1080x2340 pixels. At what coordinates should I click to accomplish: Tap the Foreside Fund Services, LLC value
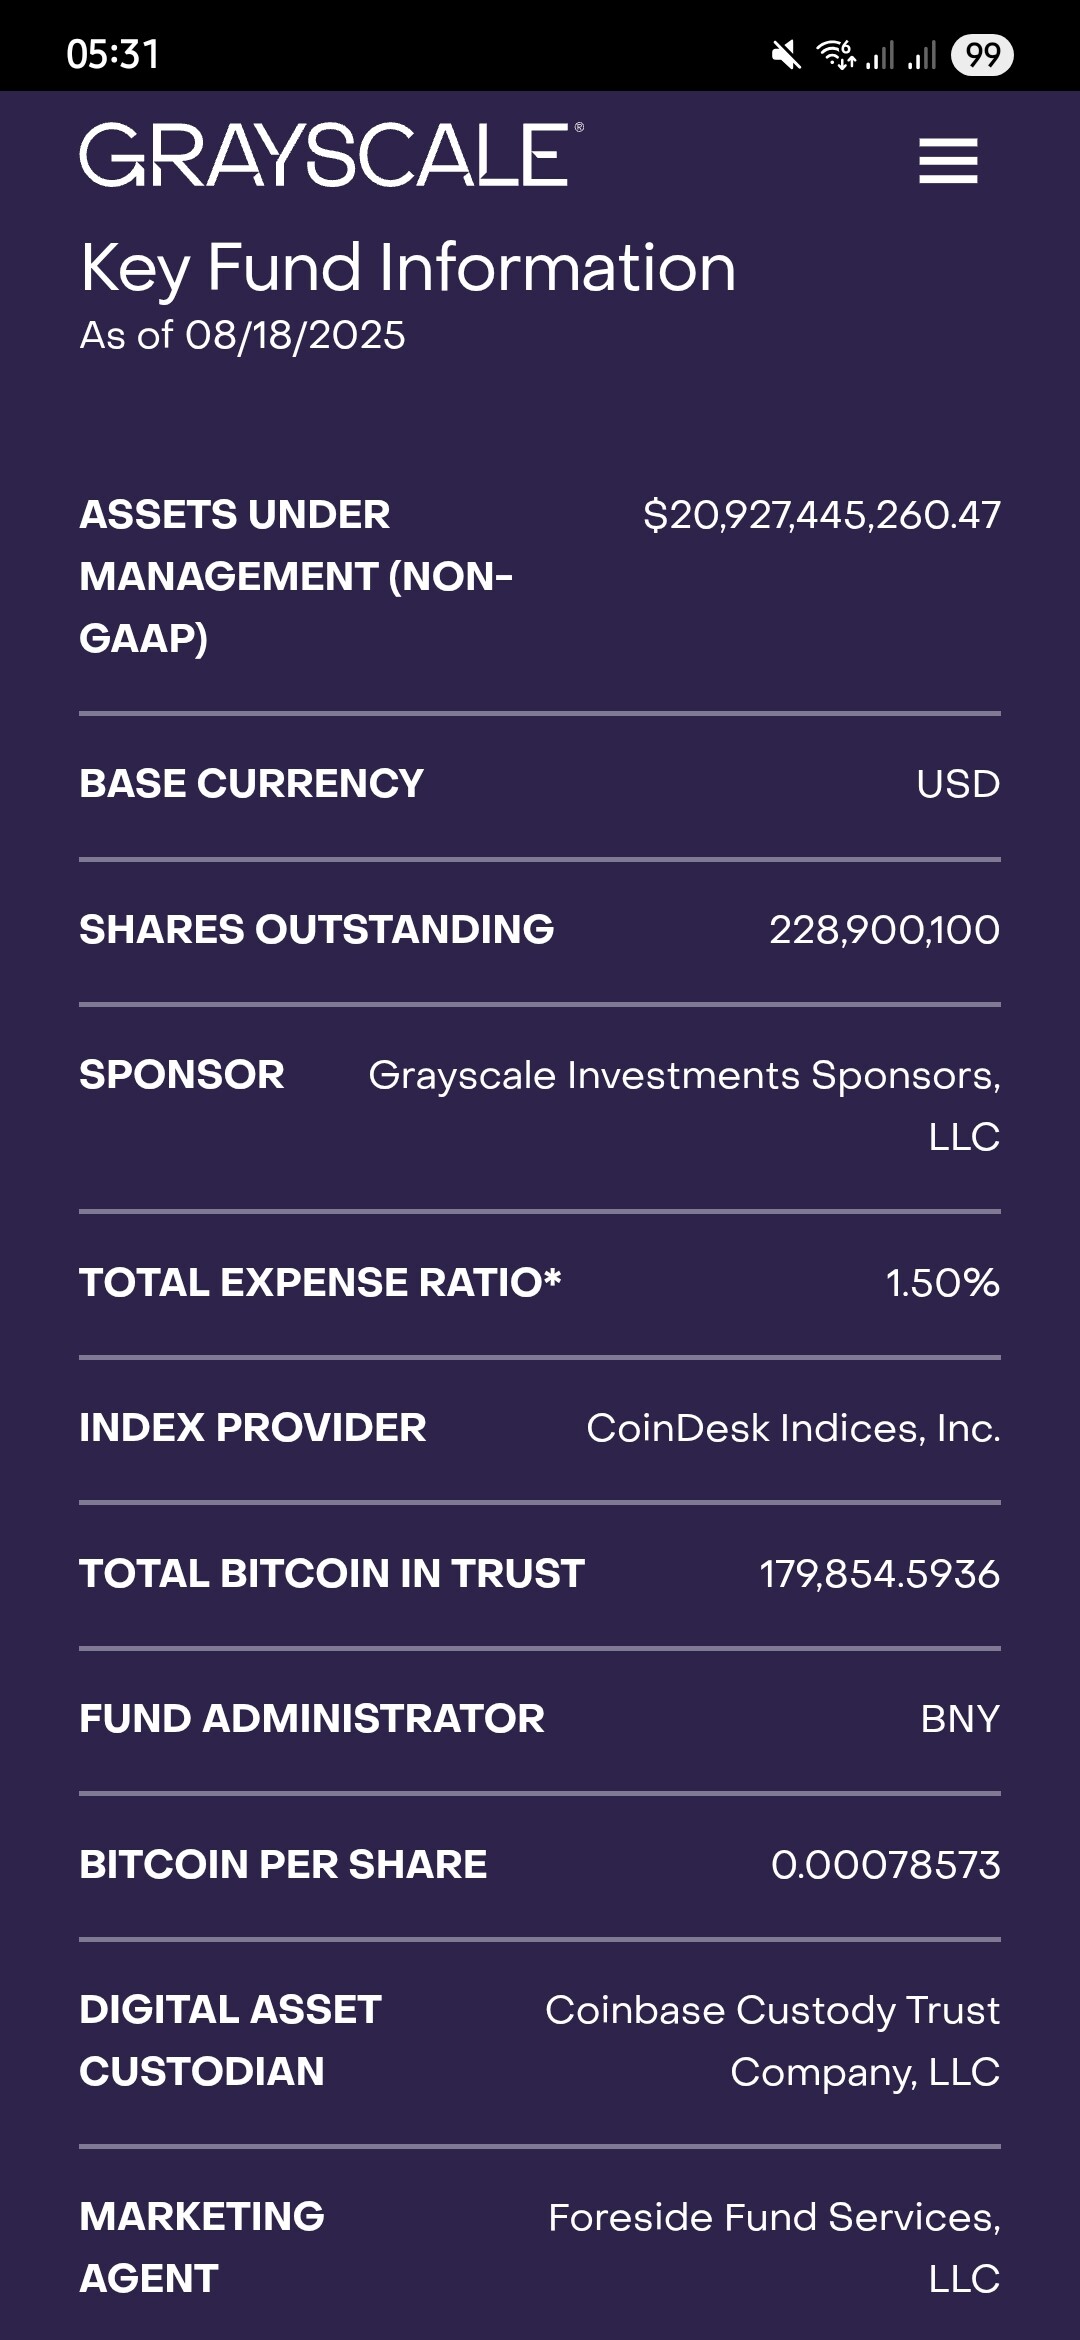tap(774, 2247)
